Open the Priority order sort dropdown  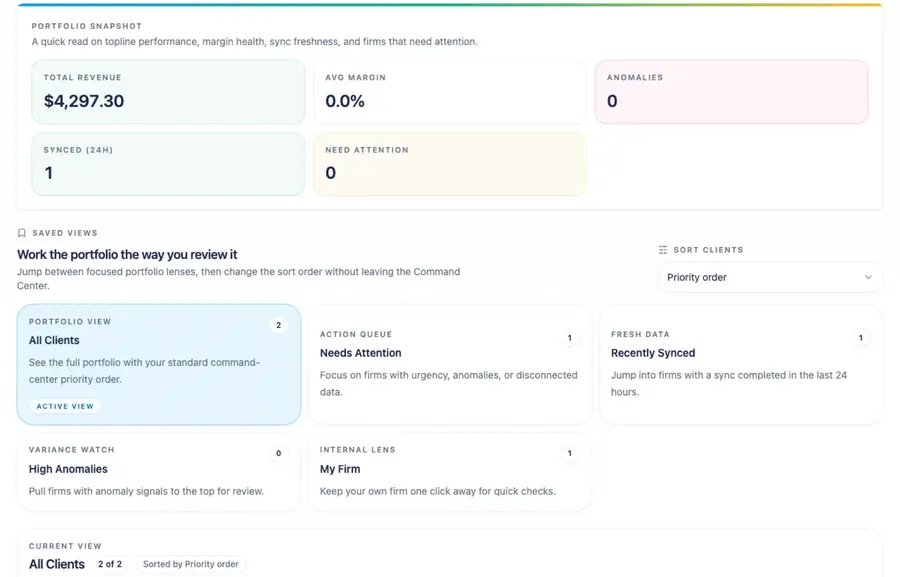tap(768, 277)
